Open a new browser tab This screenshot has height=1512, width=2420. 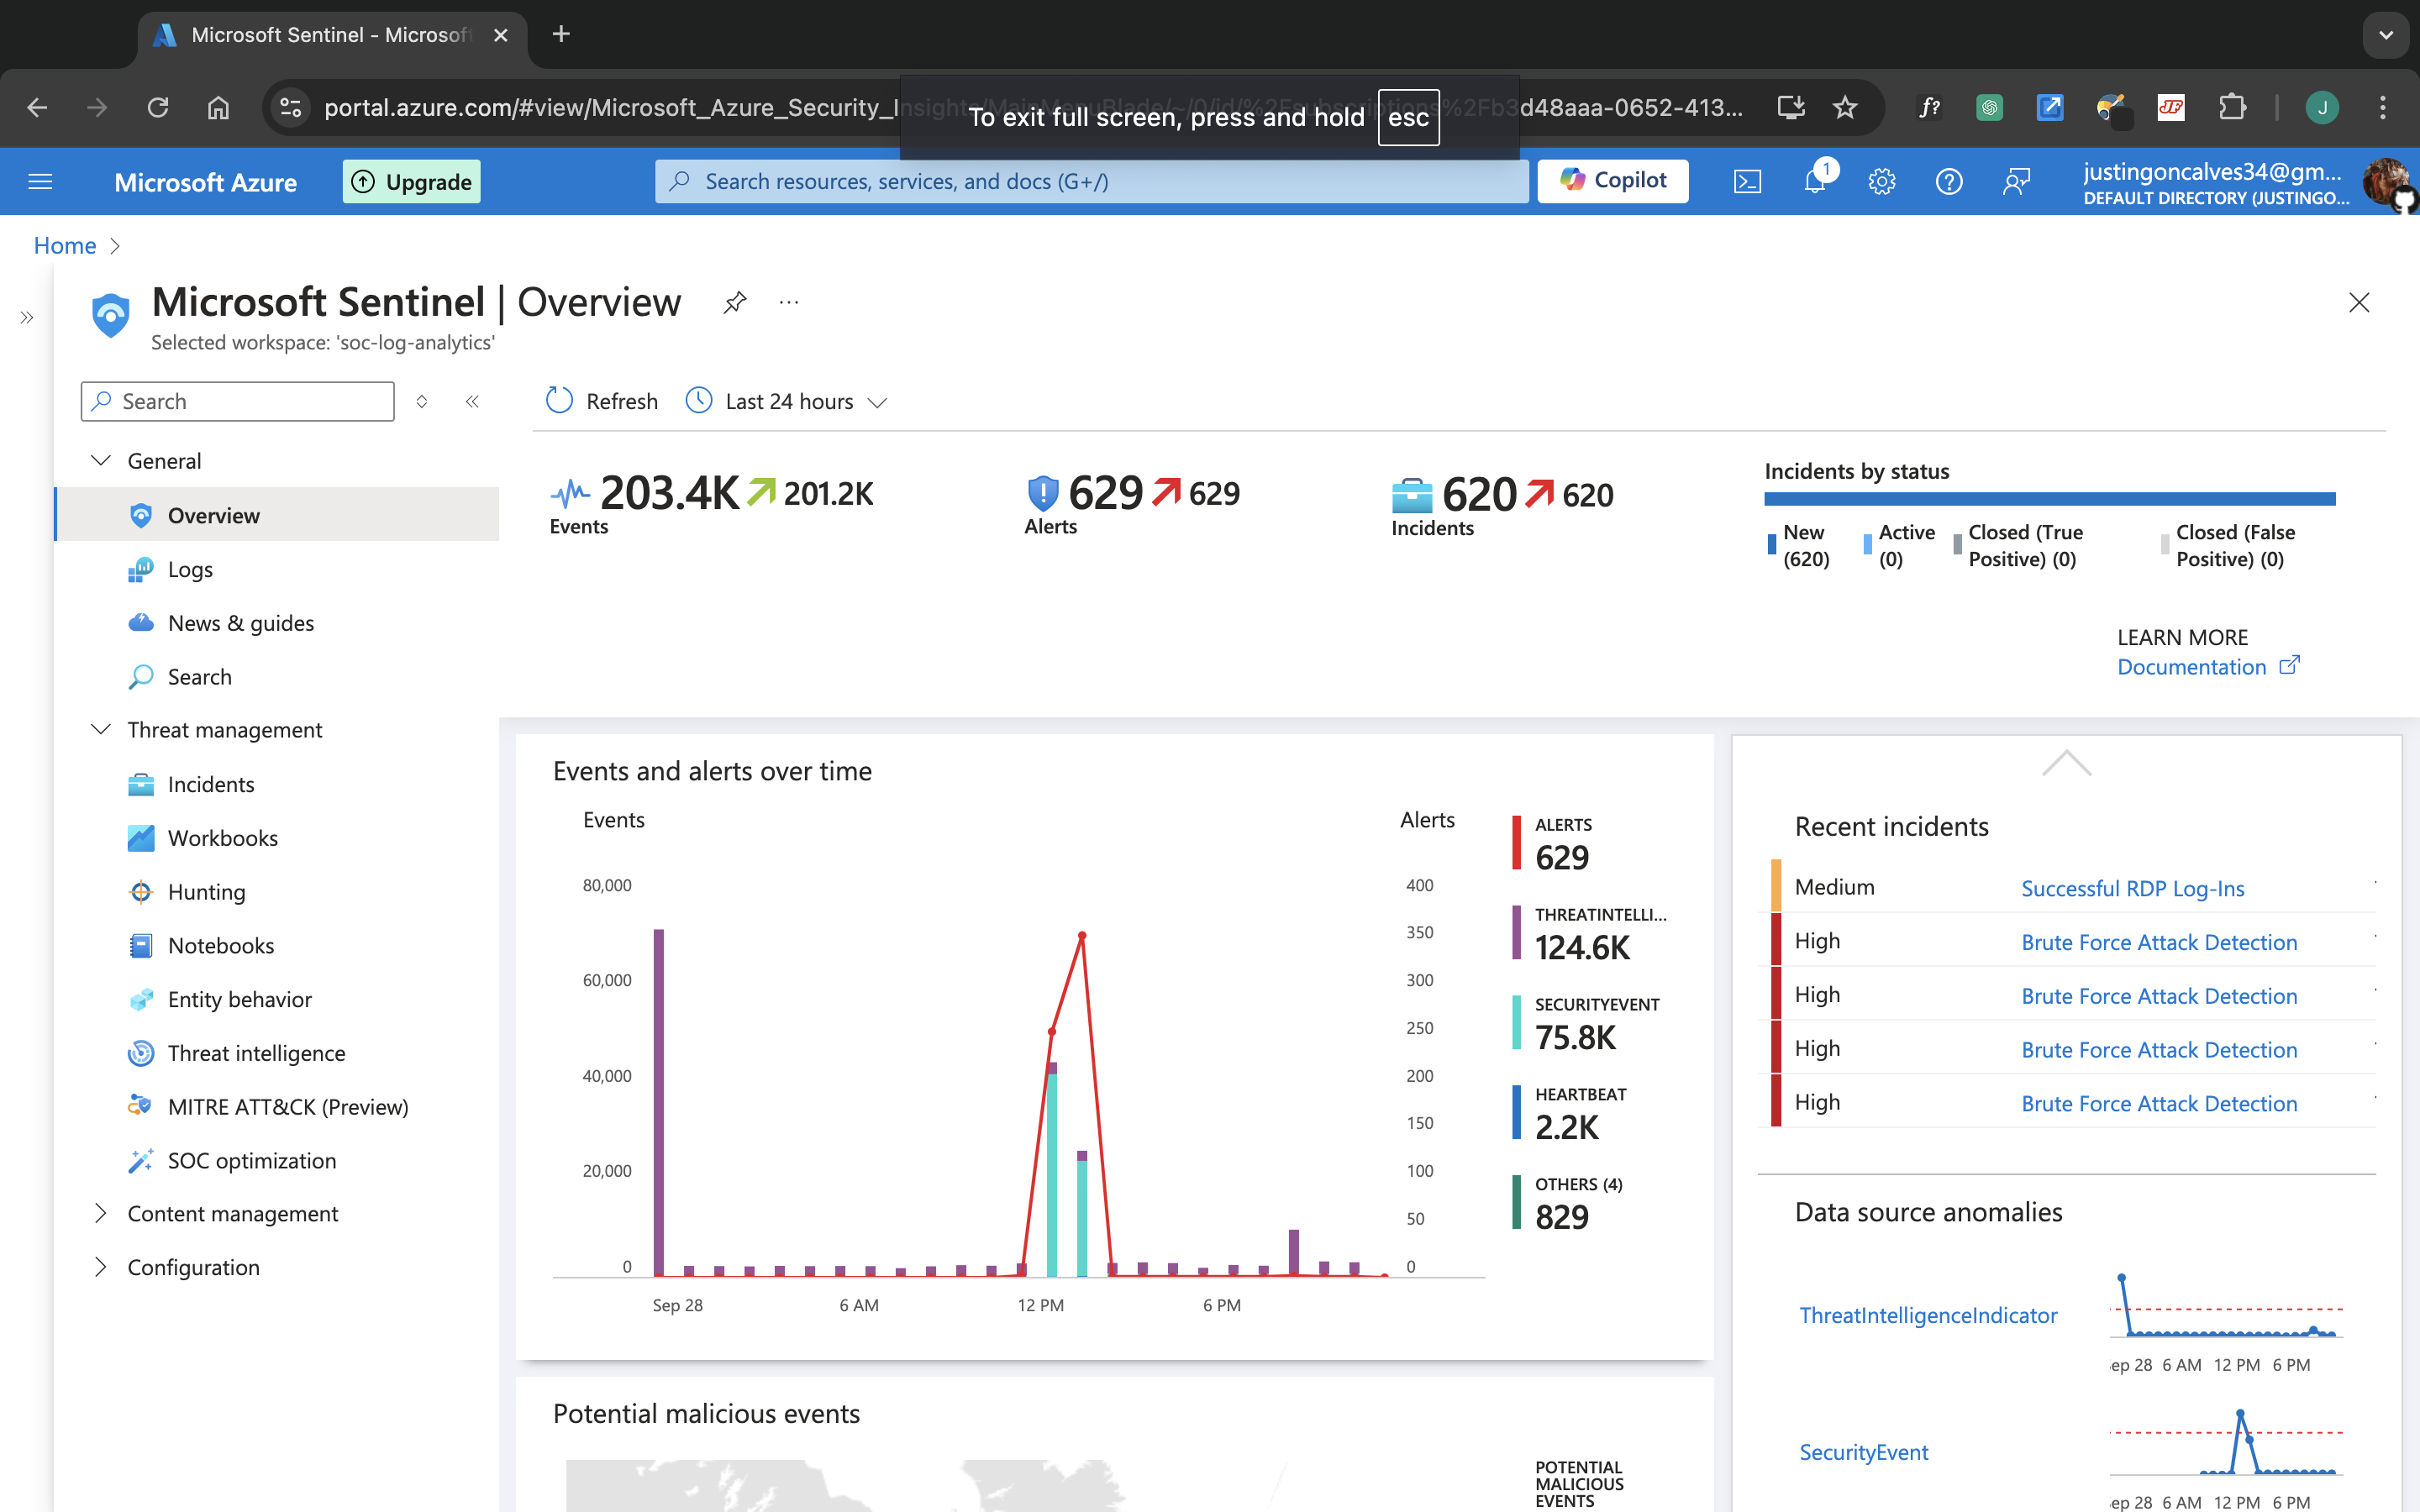pyautogui.click(x=561, y=34)
